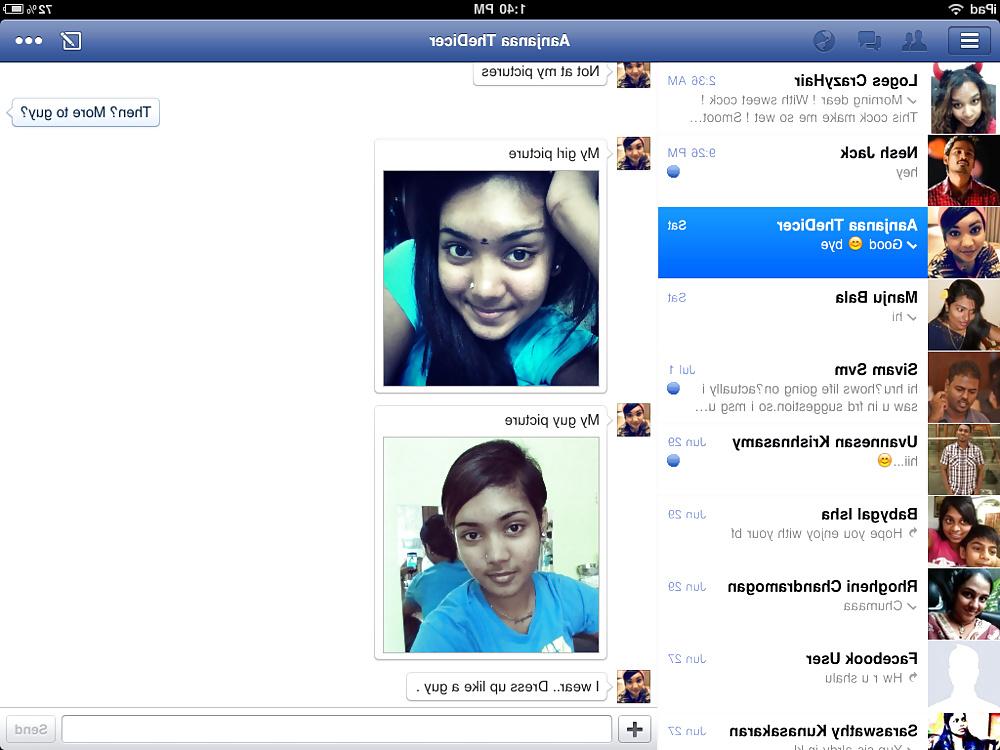Open the hamburger menu icon
Viewport: 1000px width, 750px height.
click(x=969, y=41)
